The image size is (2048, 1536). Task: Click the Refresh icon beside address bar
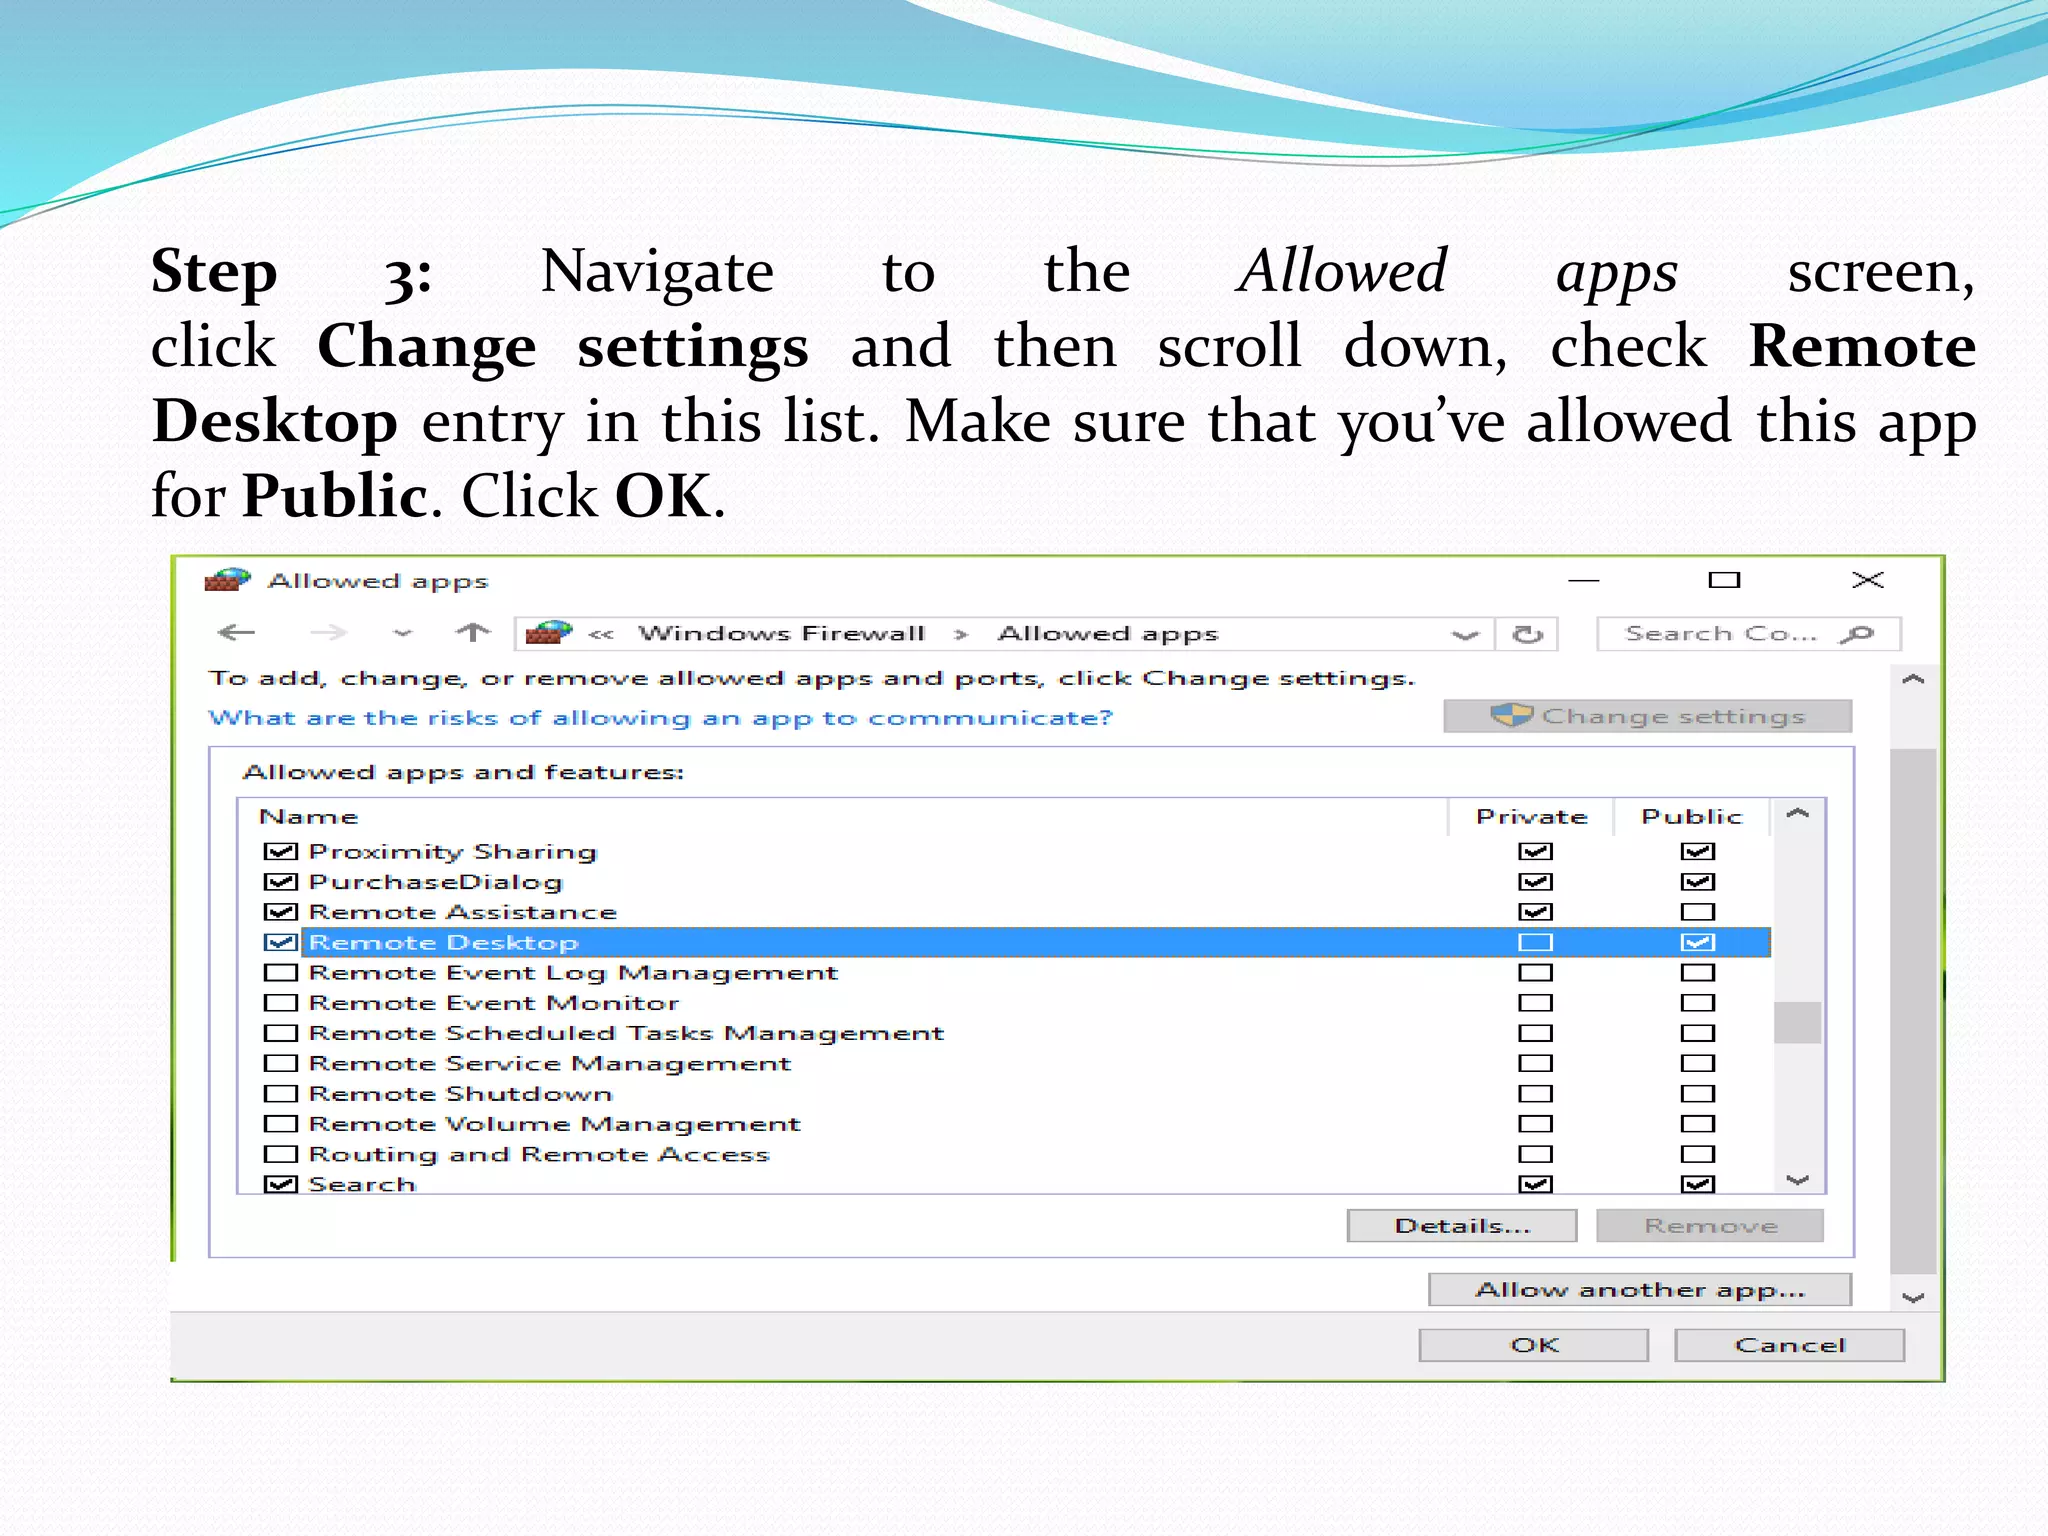[x=1527, y=634]
